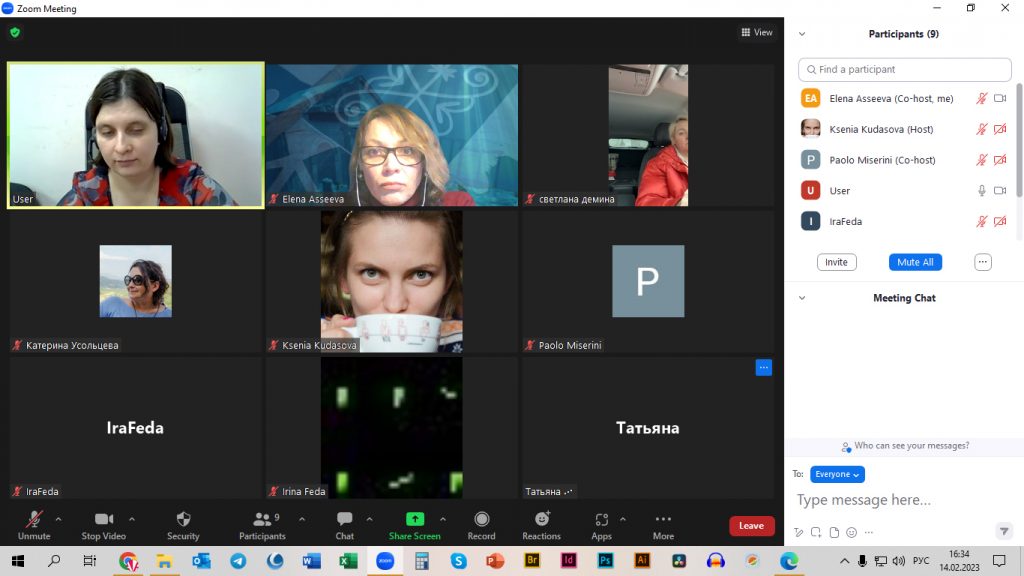Click the Mute All button

click(915, 262)
